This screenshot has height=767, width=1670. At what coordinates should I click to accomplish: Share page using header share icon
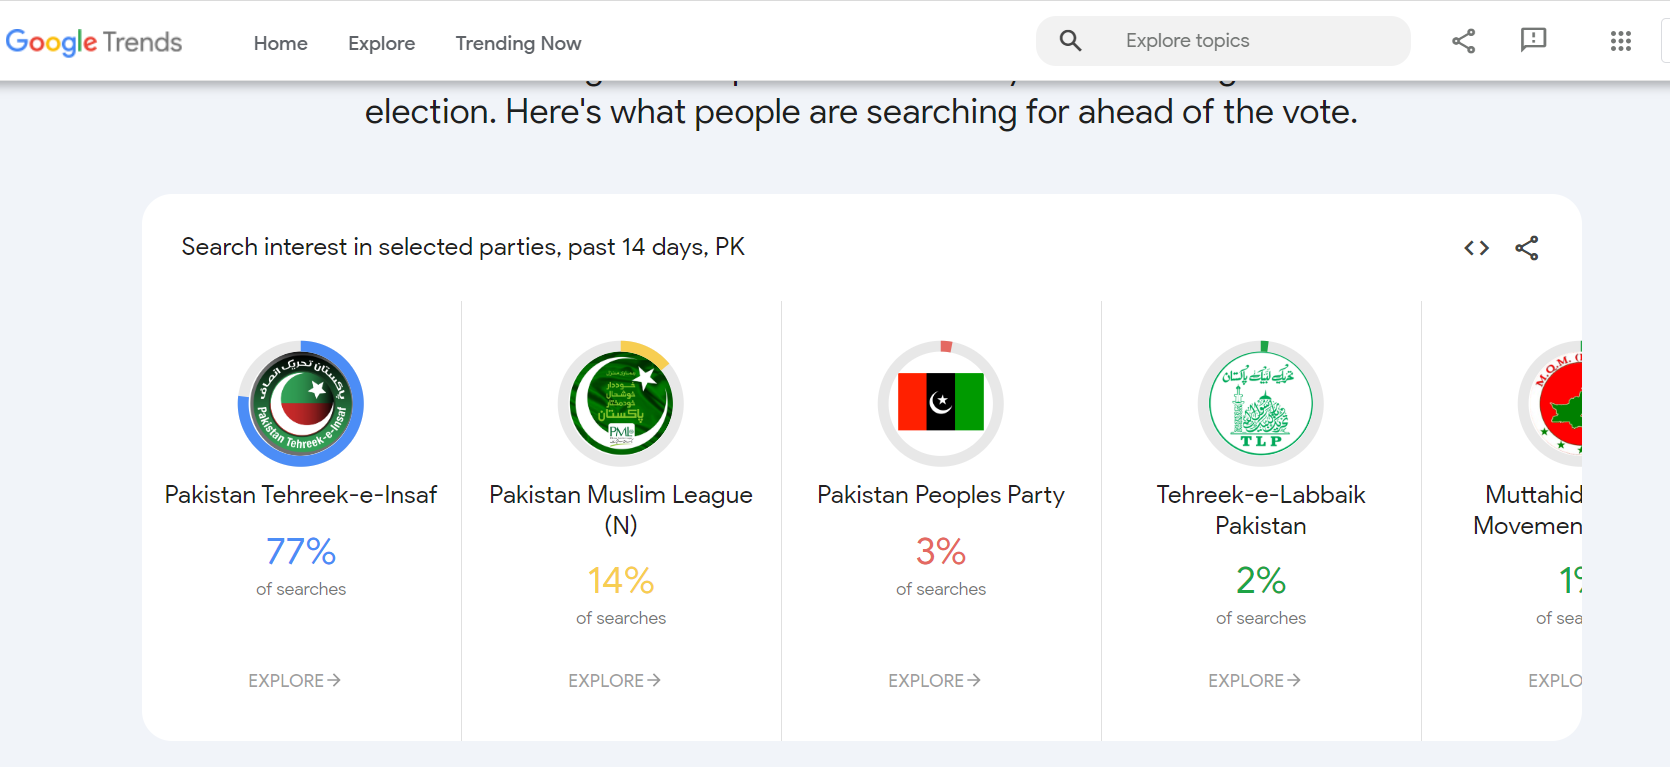click(1463, 41)
